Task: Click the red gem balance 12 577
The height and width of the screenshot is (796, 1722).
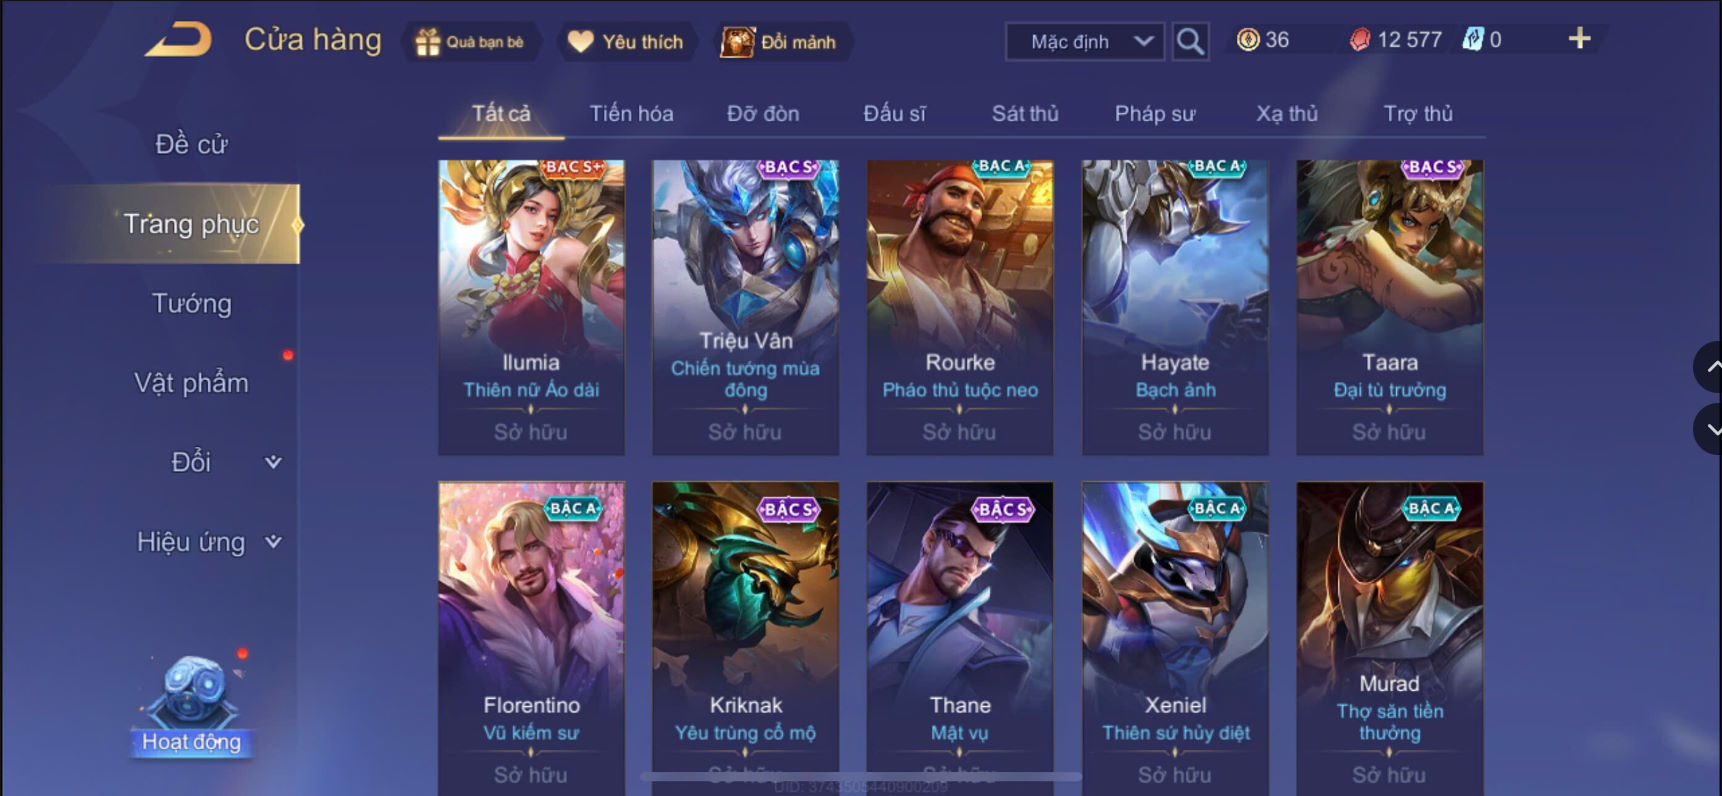Action: (1396, 40)
